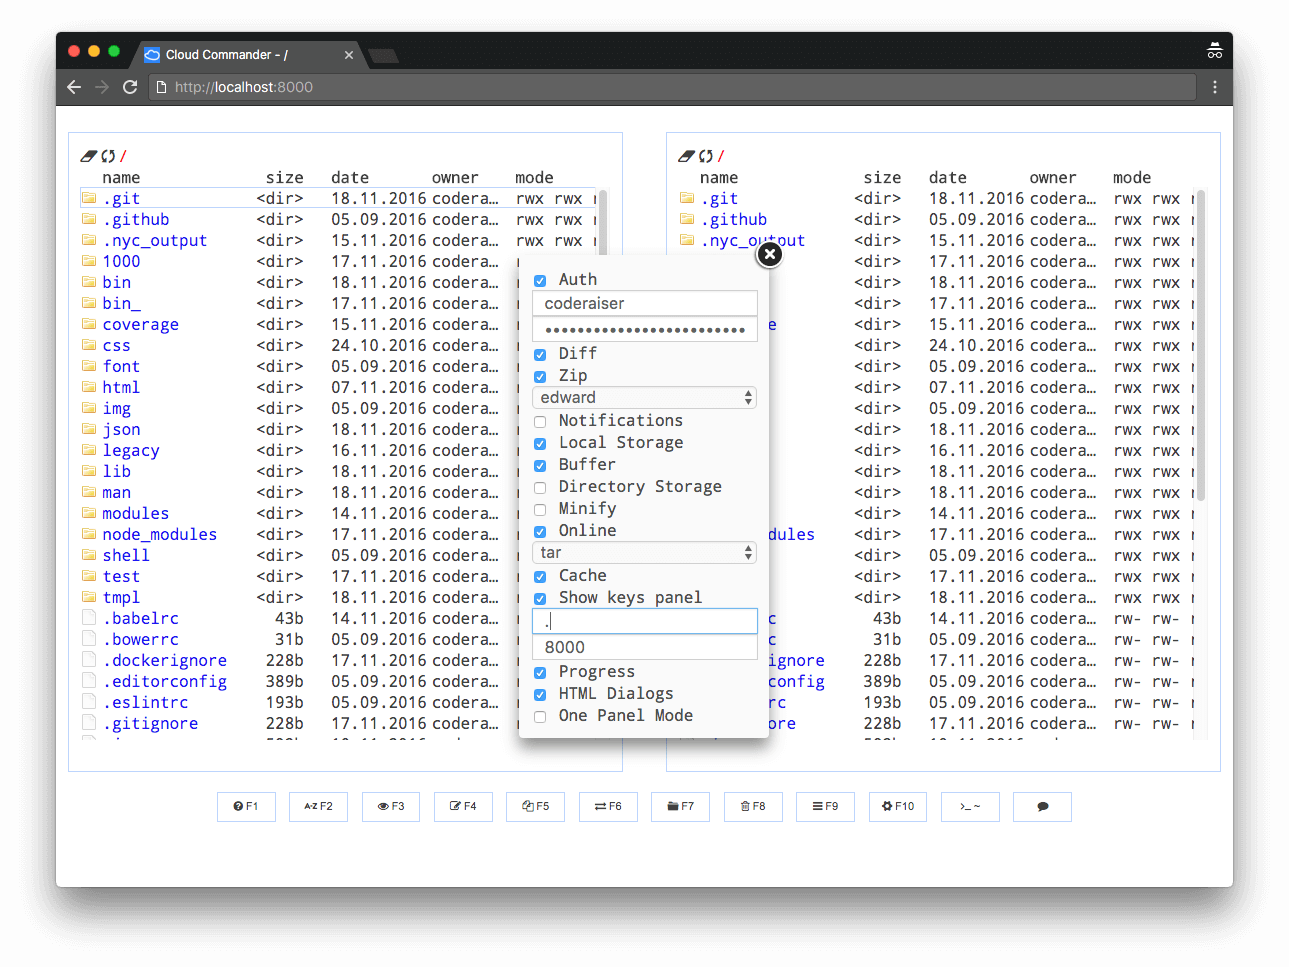Enable Notifications in settings

pos(540,420)
